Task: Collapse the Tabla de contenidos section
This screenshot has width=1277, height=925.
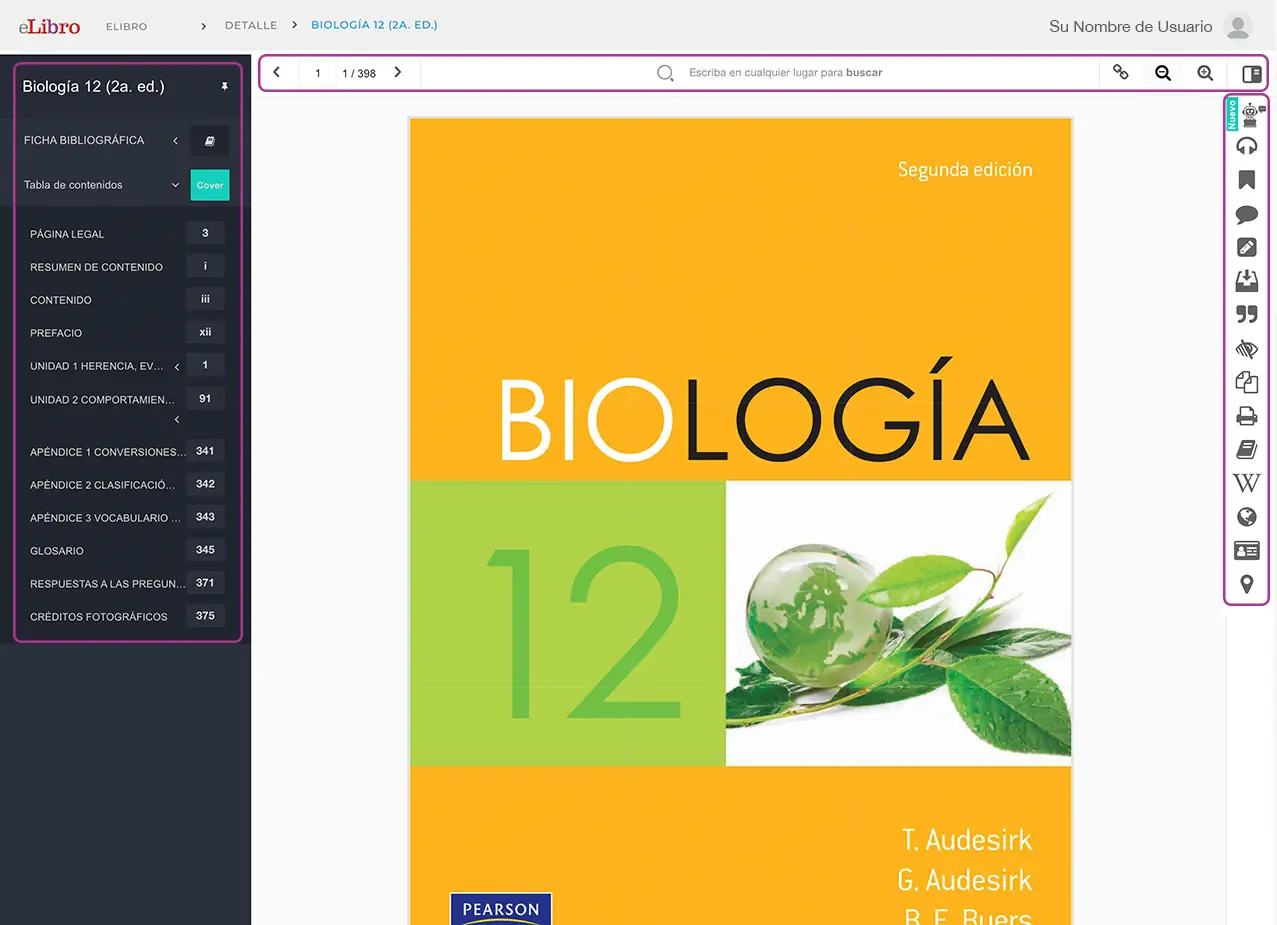Action: point(175,185)
